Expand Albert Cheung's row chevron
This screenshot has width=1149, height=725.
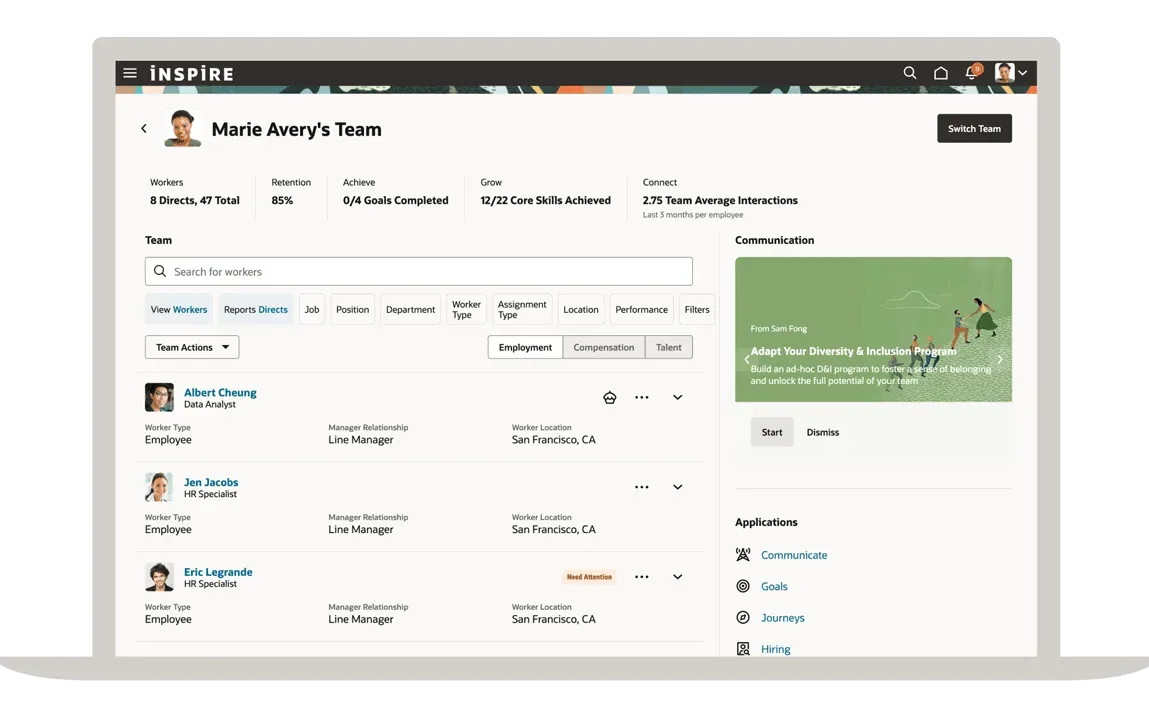[678, 397]
